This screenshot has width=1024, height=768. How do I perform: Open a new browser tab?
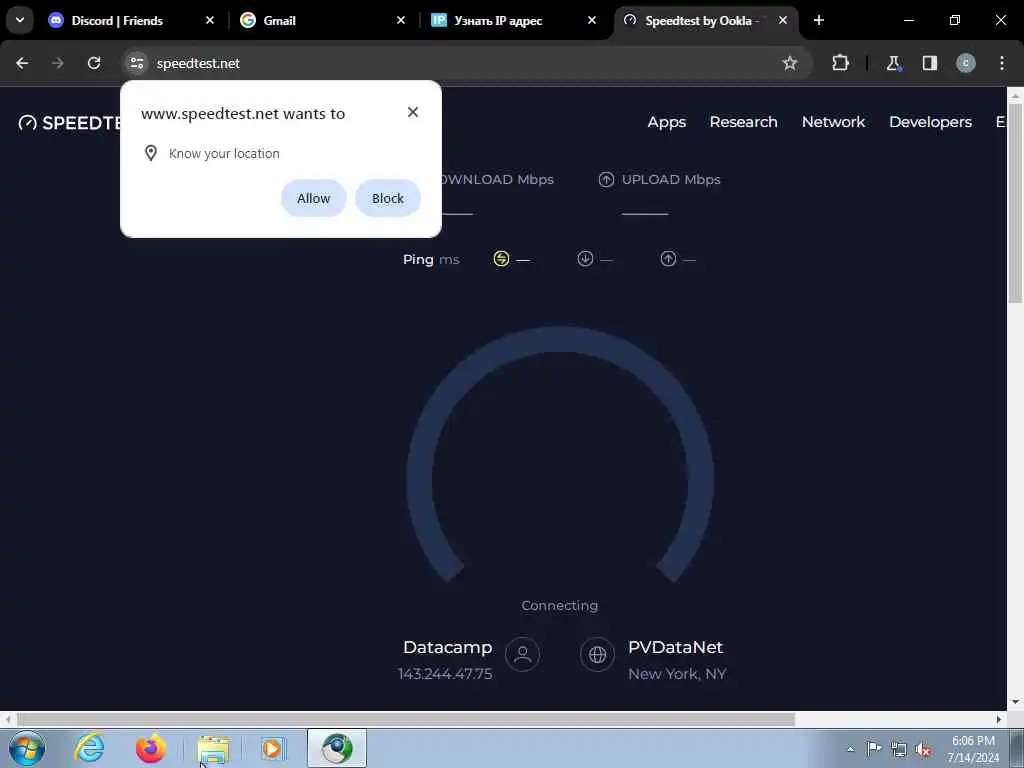point(818,21)
